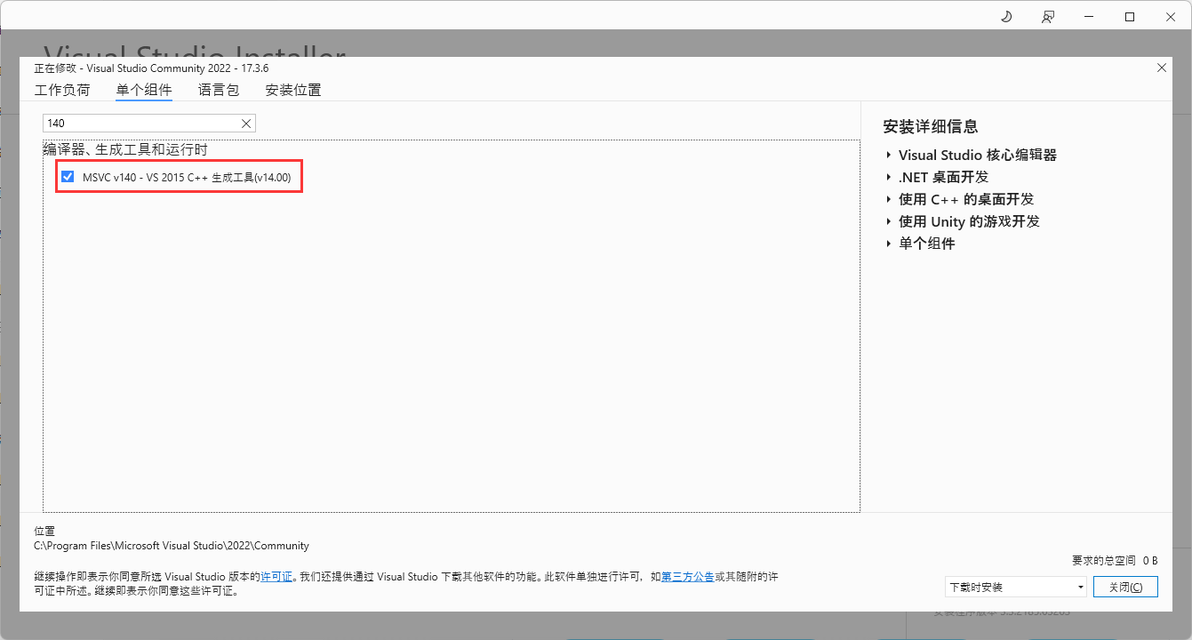Screen dimensions: 1192x640
Task: Uncheck MSVC v140 VS 2015 C++ build tools
Action: (x=68, y=176)
